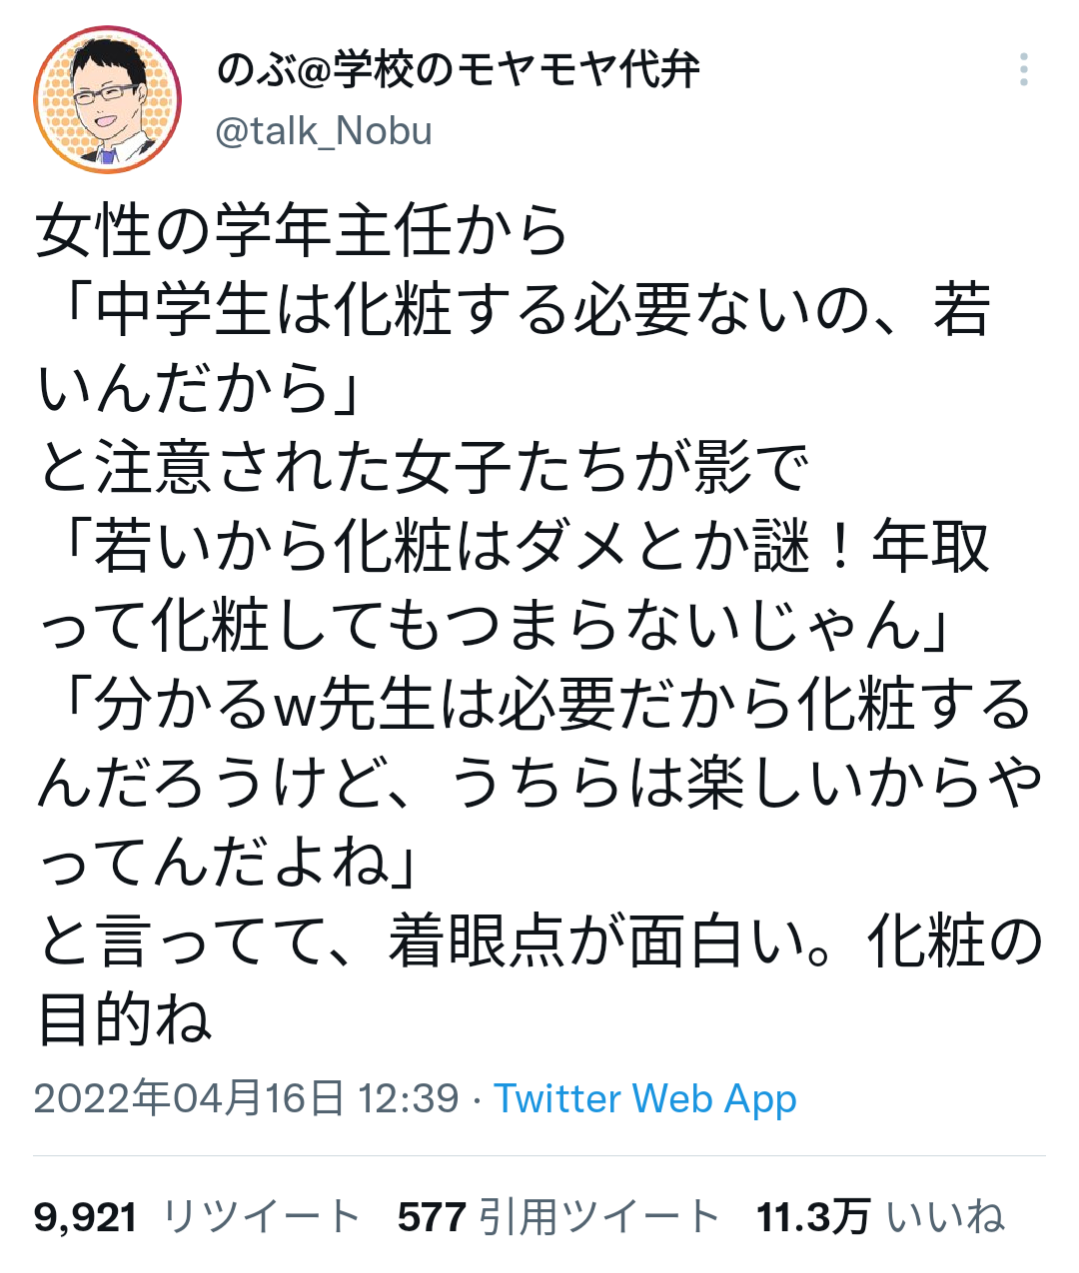View the 9,921 retweet count
Viewport: 1079px width, 1273px height.
[86, 1217]
